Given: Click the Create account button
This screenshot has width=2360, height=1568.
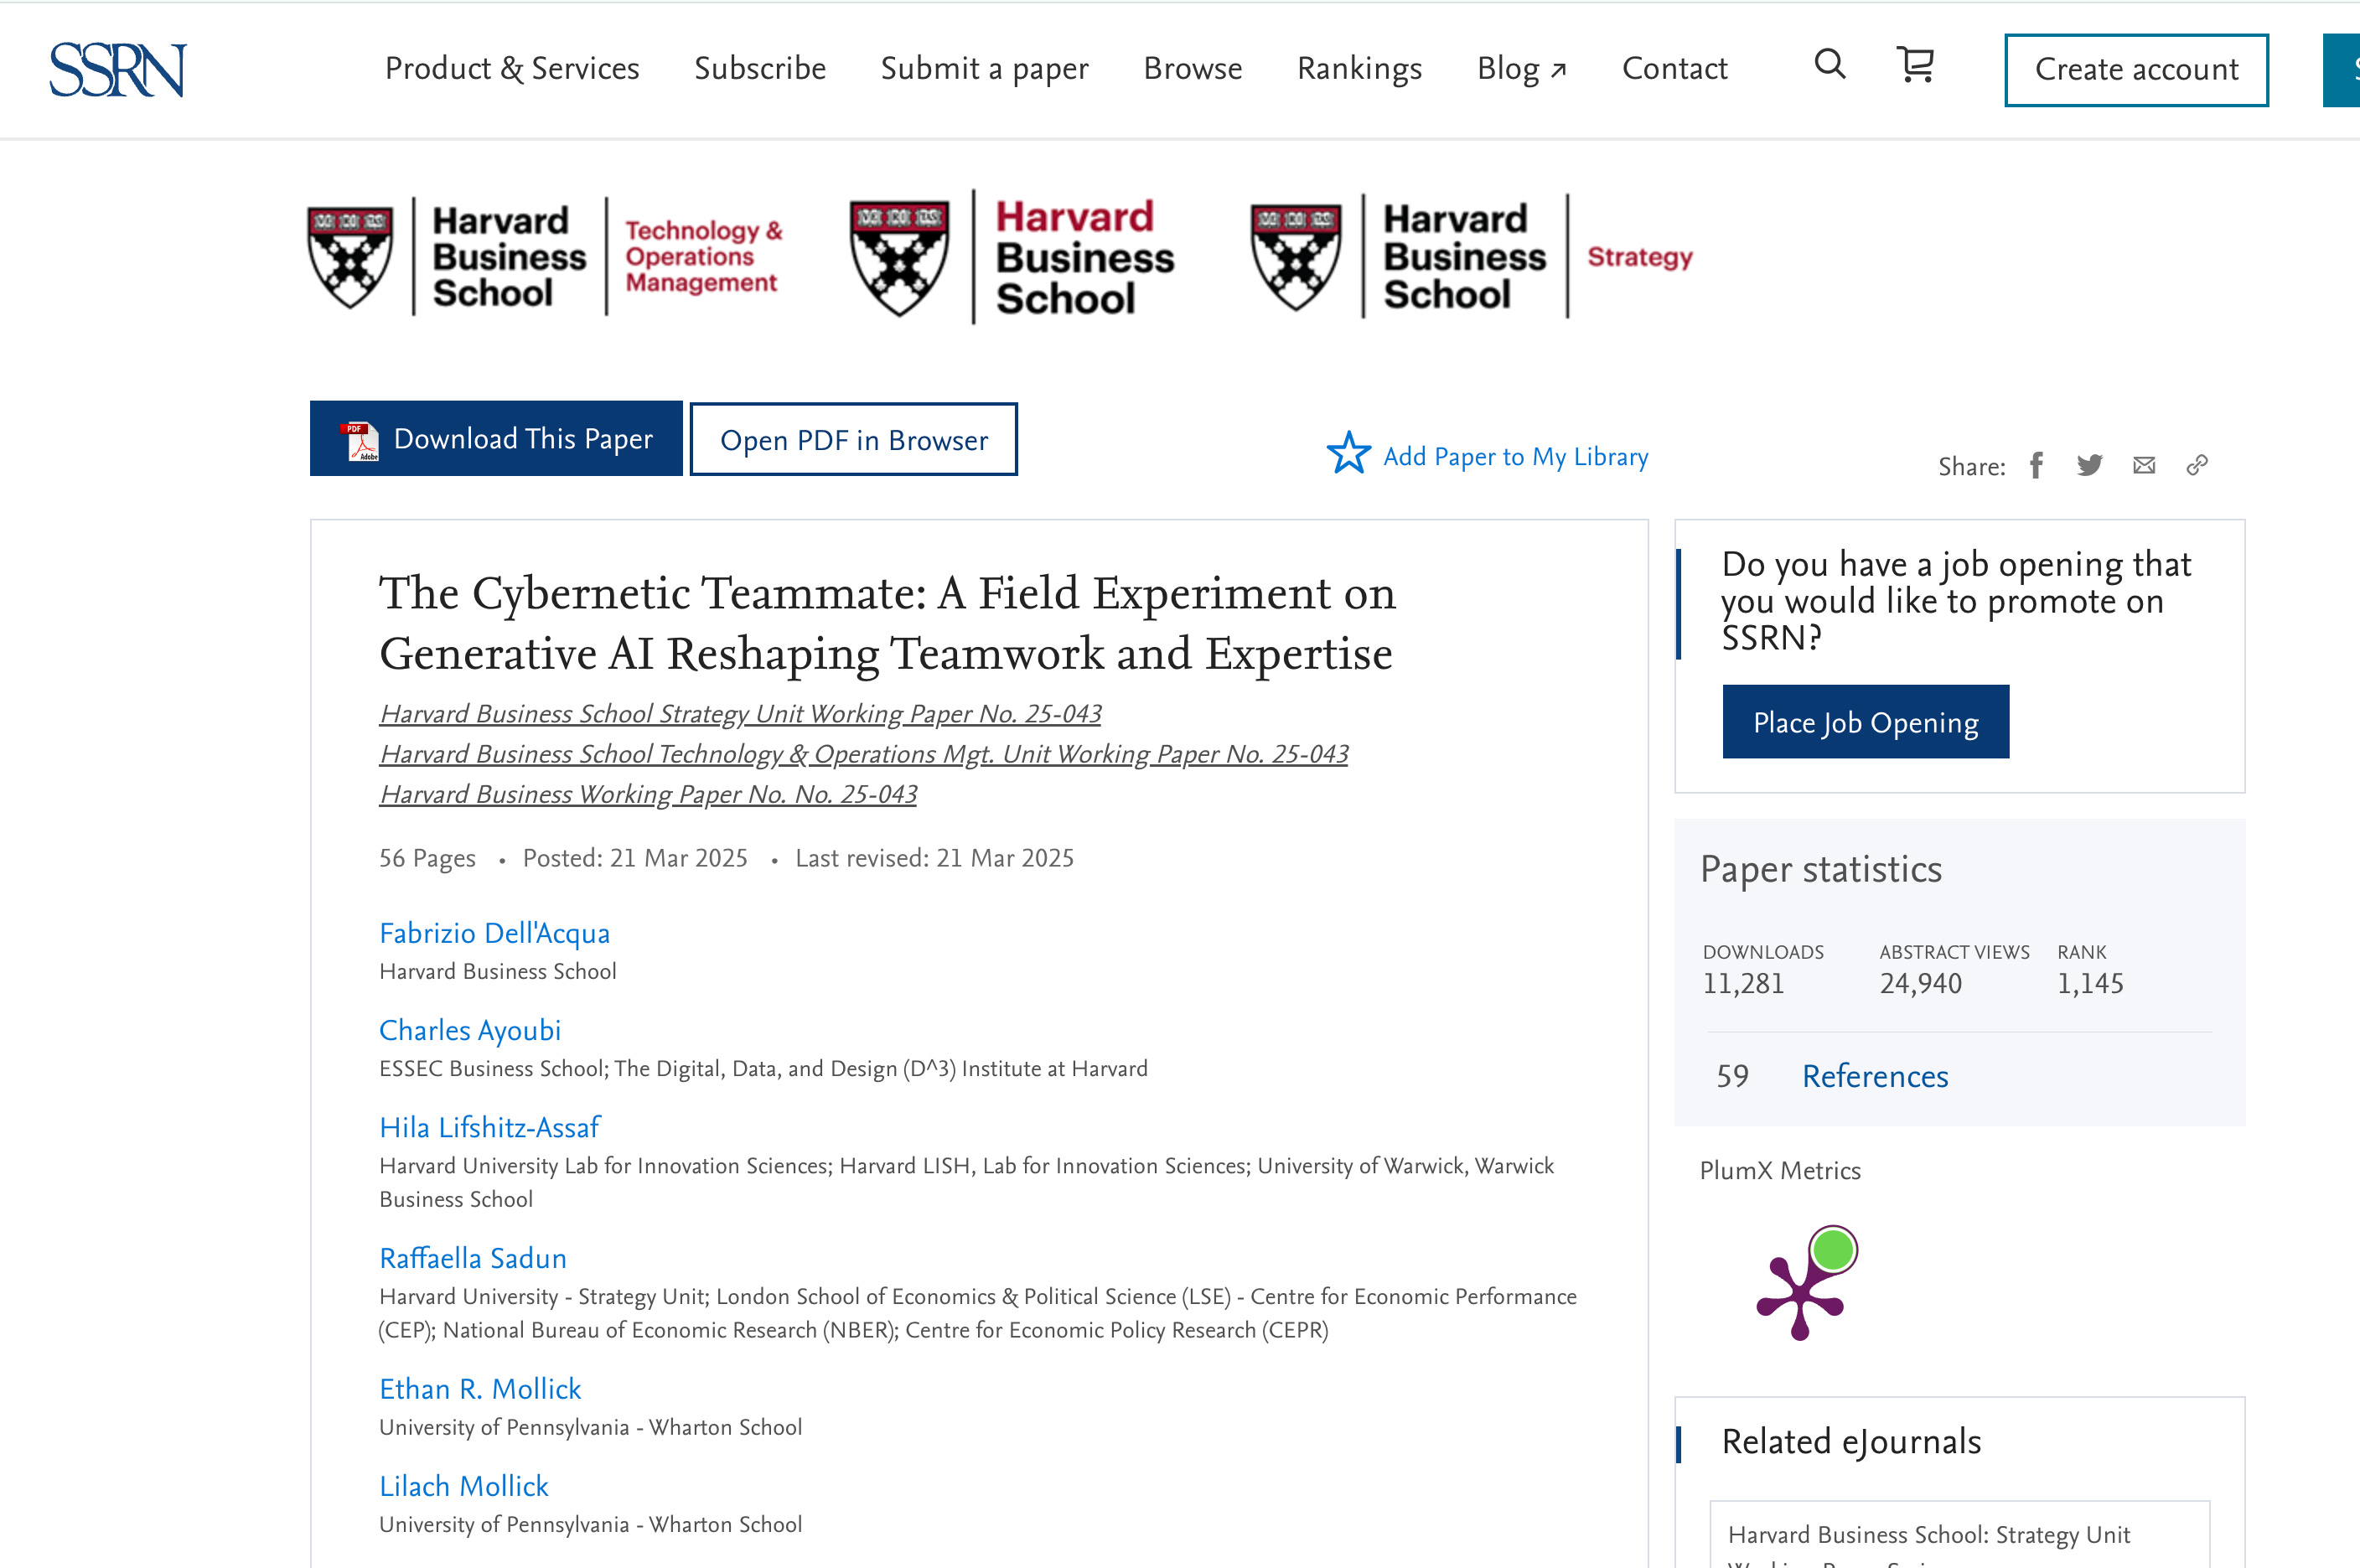Looking at the screenshot, I should tap(2136, 70).
